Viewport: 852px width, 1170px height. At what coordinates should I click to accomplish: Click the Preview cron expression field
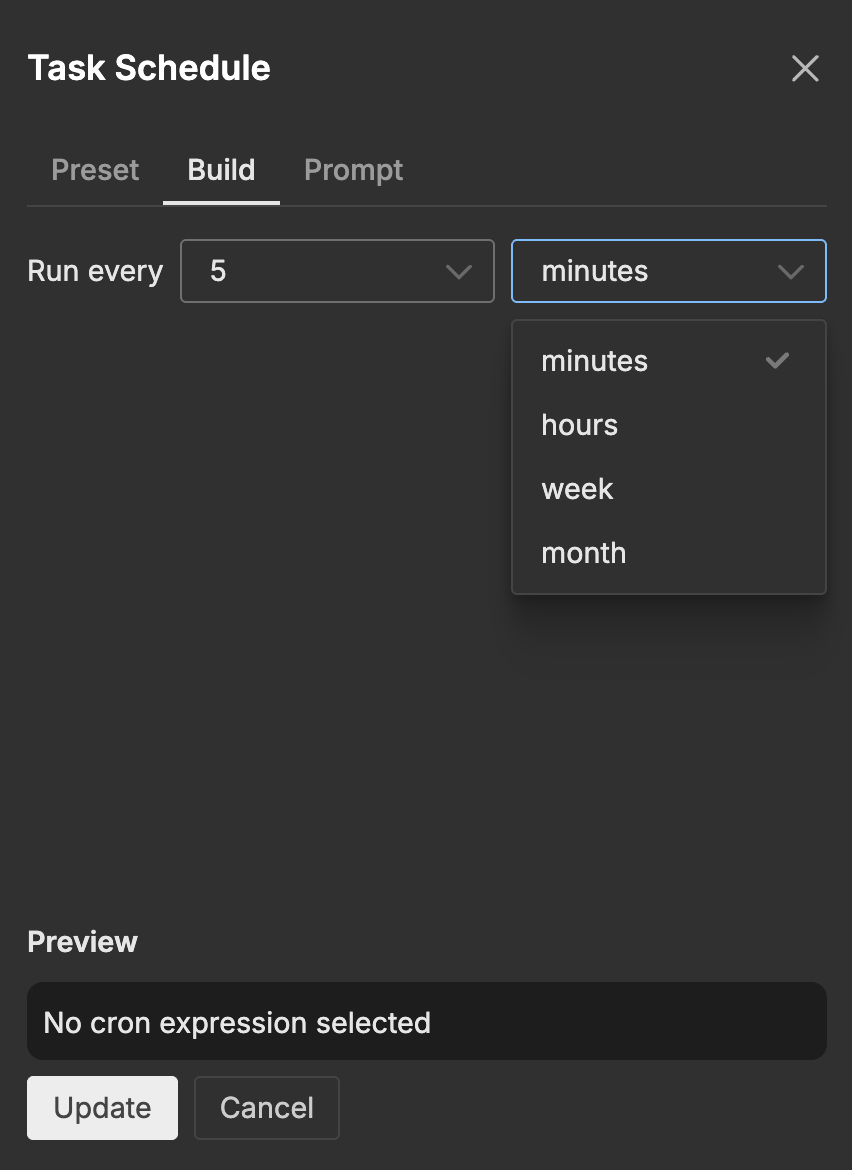click(427, 1021)
